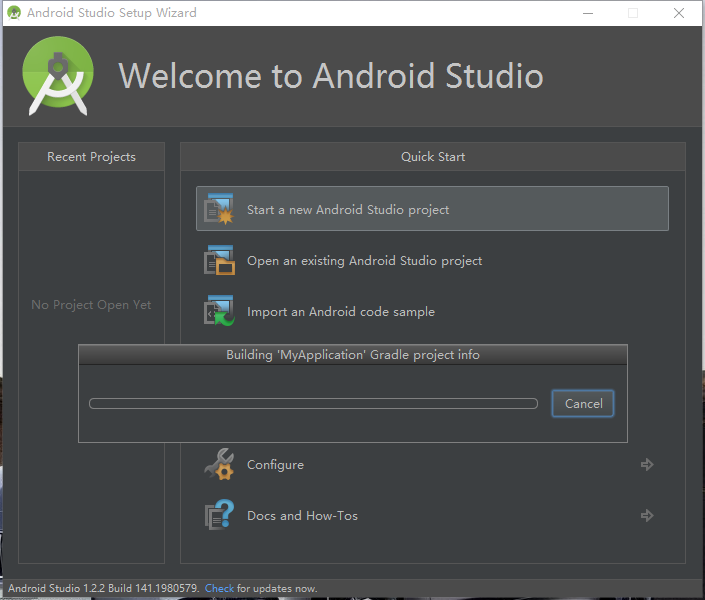Click the Building 'MyApplication' Gradle project info title

(x=353, y=355)
